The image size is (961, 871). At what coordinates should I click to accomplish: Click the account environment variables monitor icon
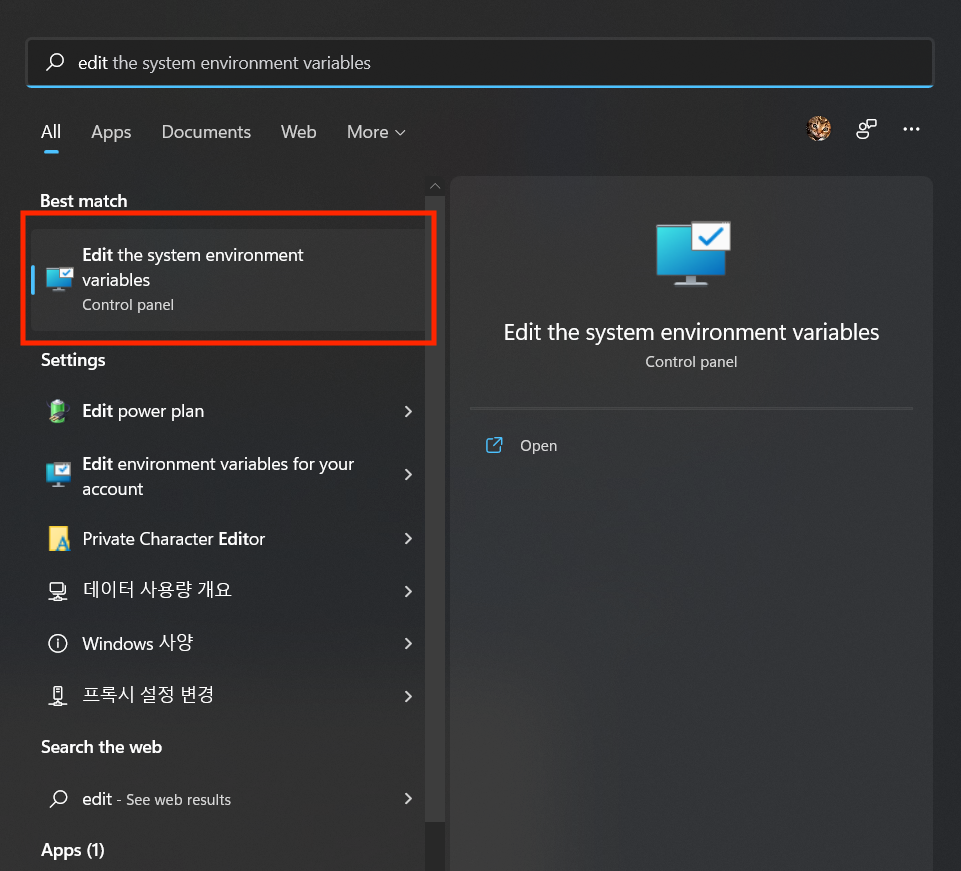tap(58, 474)
